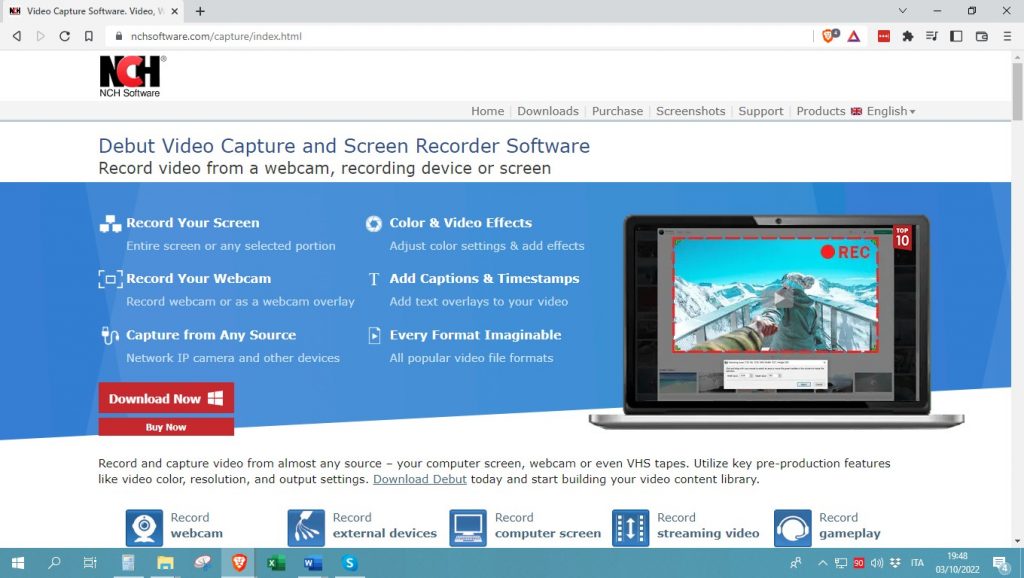1024x578 pixels.
Task: Toggle the bookmark star for this page
Action: [x=89, y=35]
